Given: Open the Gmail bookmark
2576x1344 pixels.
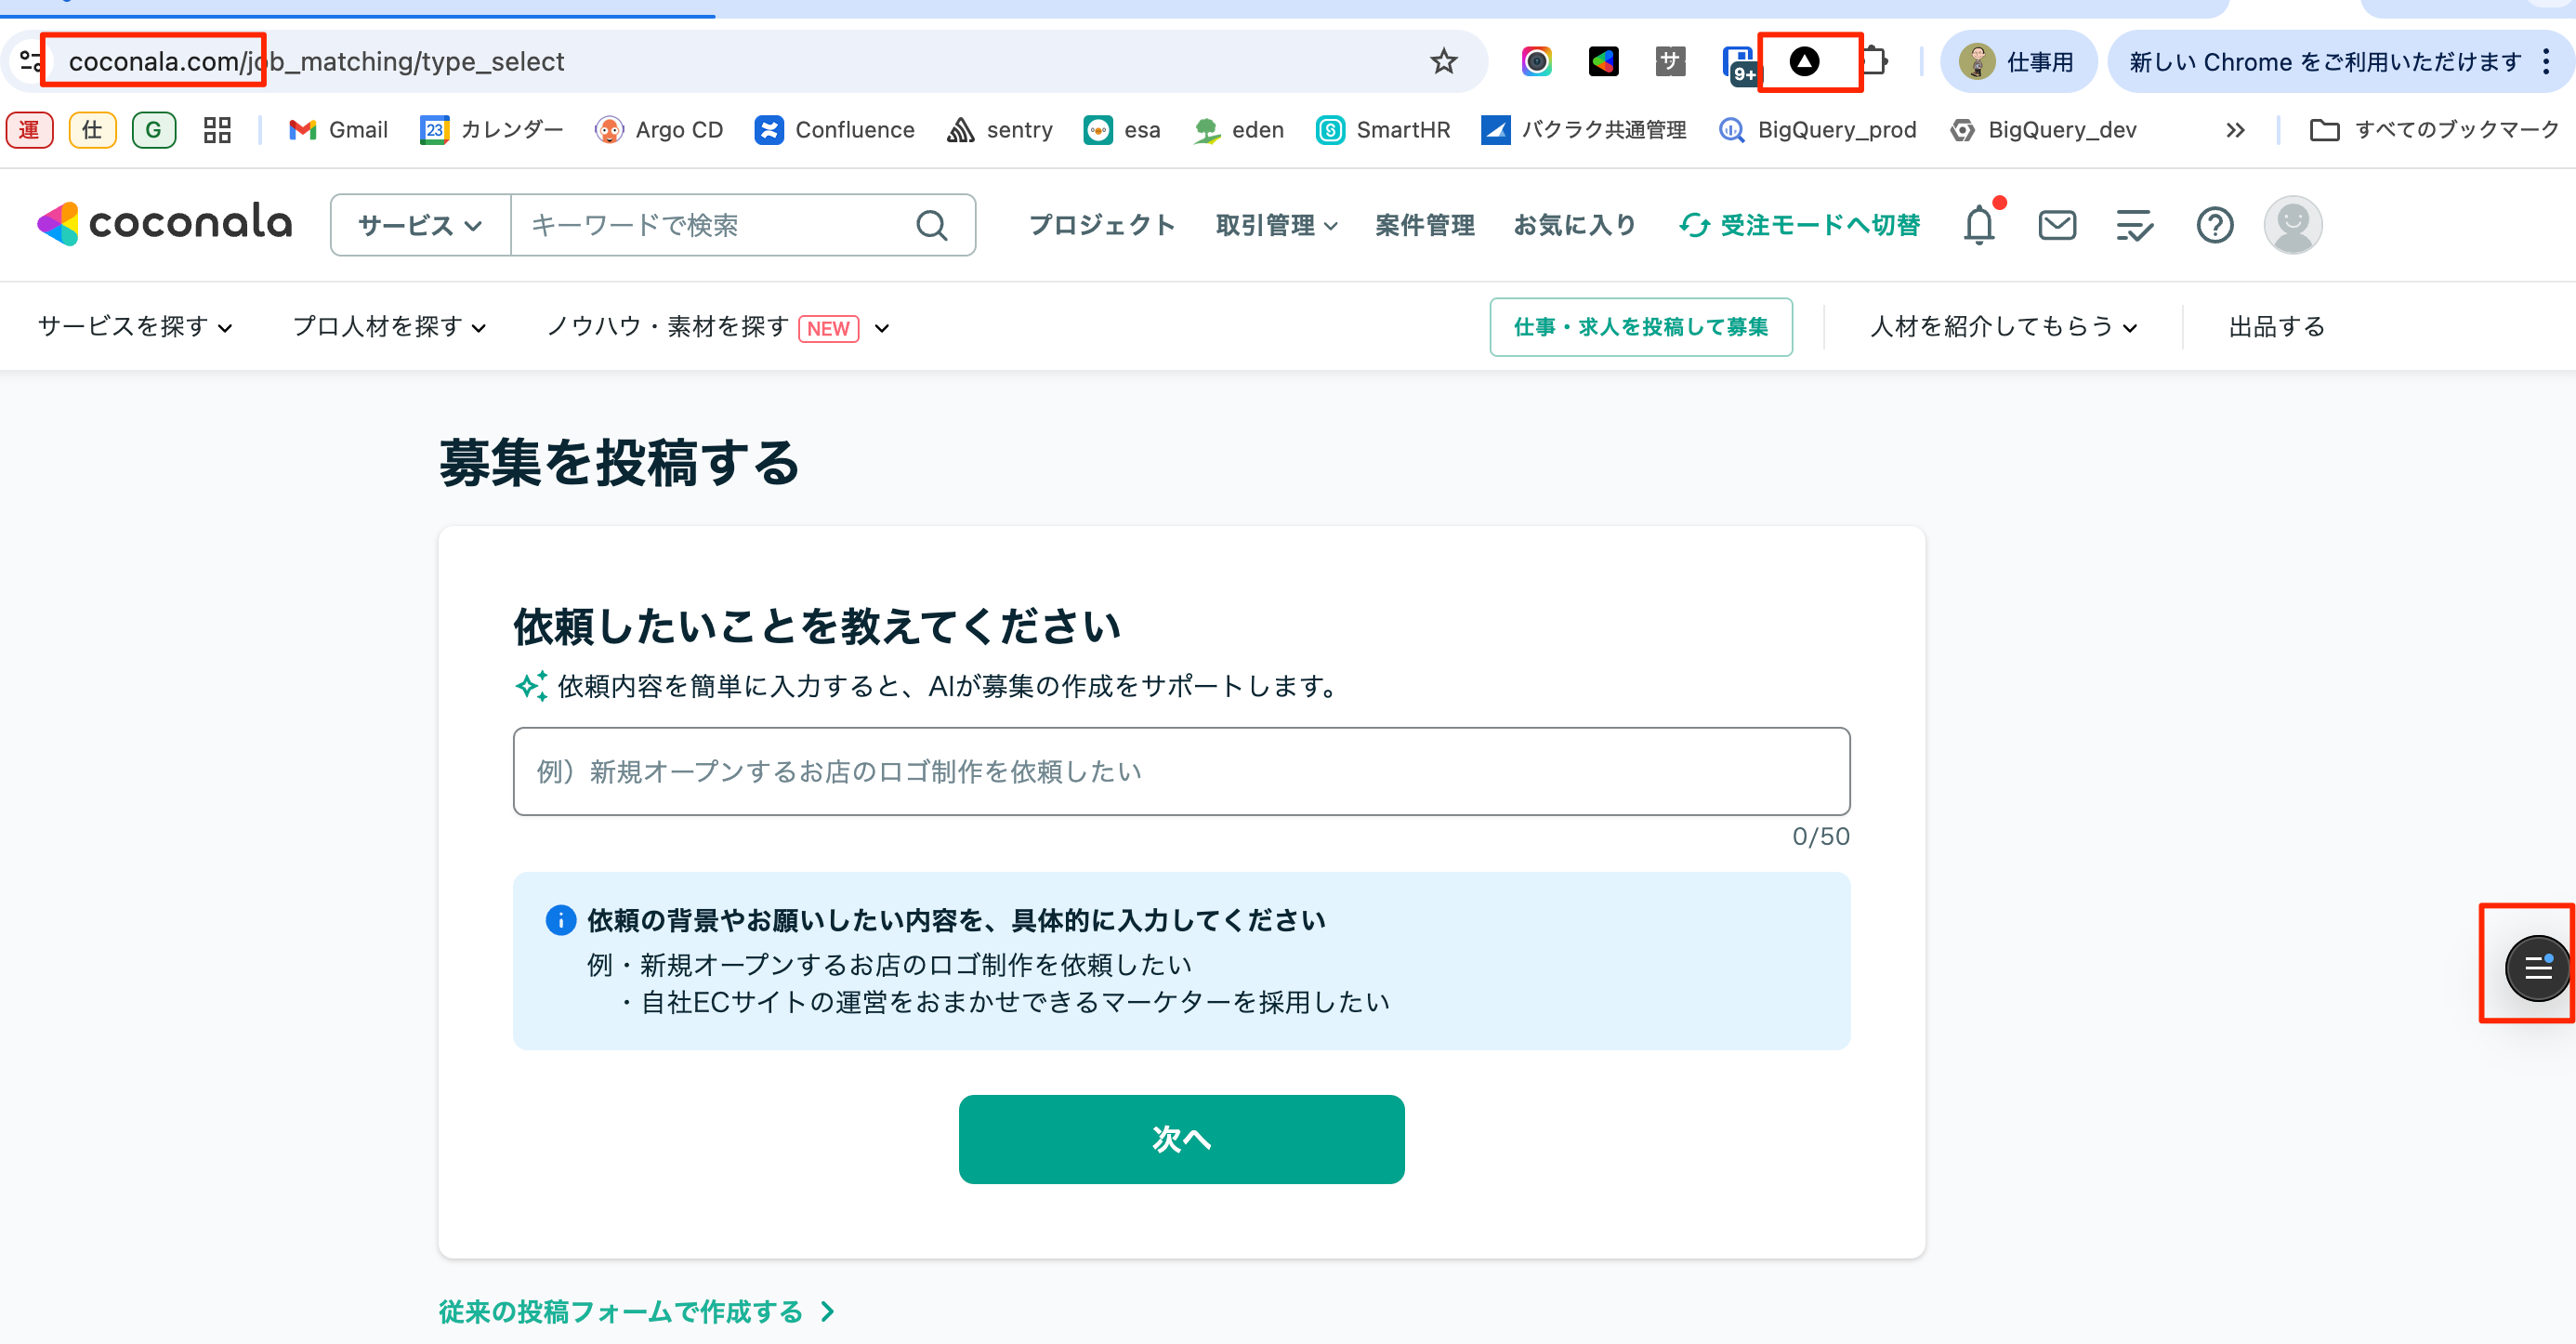Looking at the screenshot, I should (x=339, y=130).
